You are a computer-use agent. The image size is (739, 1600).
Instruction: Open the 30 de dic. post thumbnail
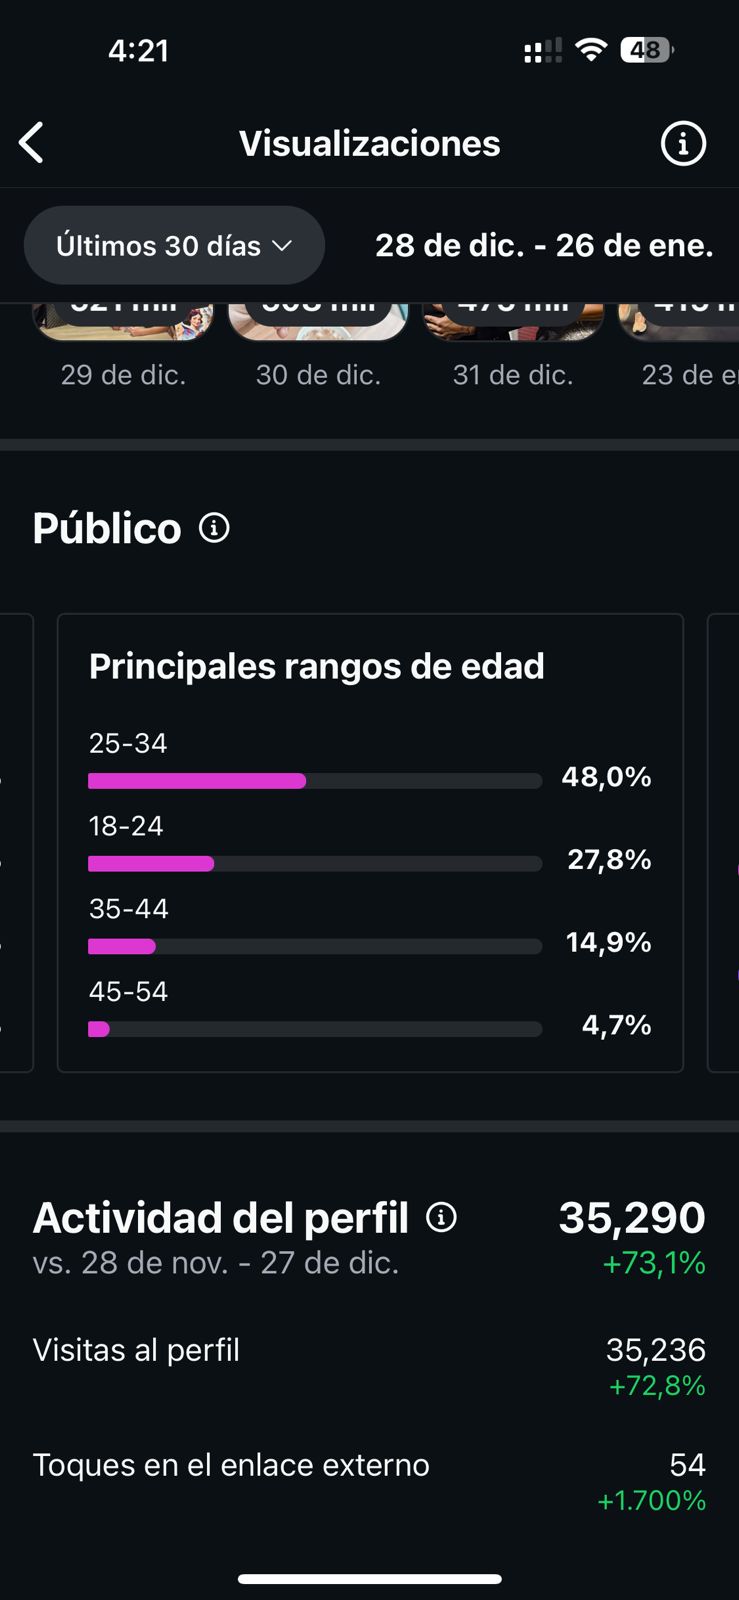coord(318,322)
